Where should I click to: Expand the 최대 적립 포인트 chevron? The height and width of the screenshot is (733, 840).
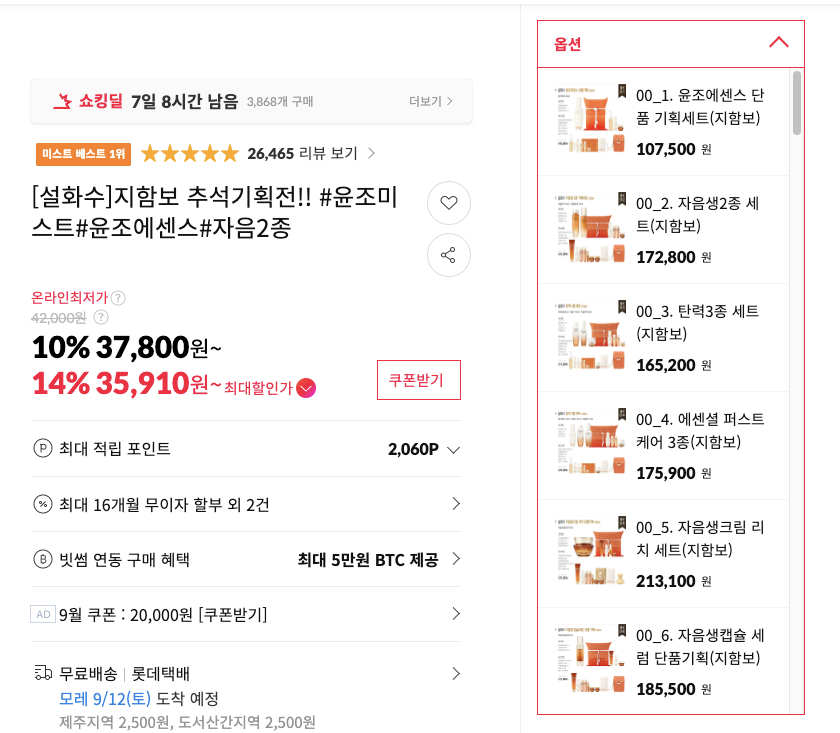(453, 450)
